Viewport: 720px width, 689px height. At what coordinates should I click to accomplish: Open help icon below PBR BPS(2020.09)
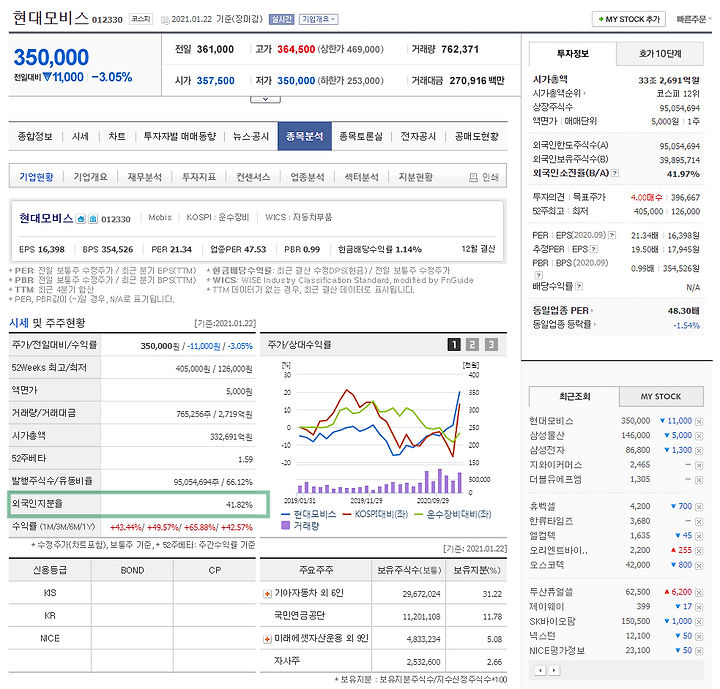coord(539,275)
